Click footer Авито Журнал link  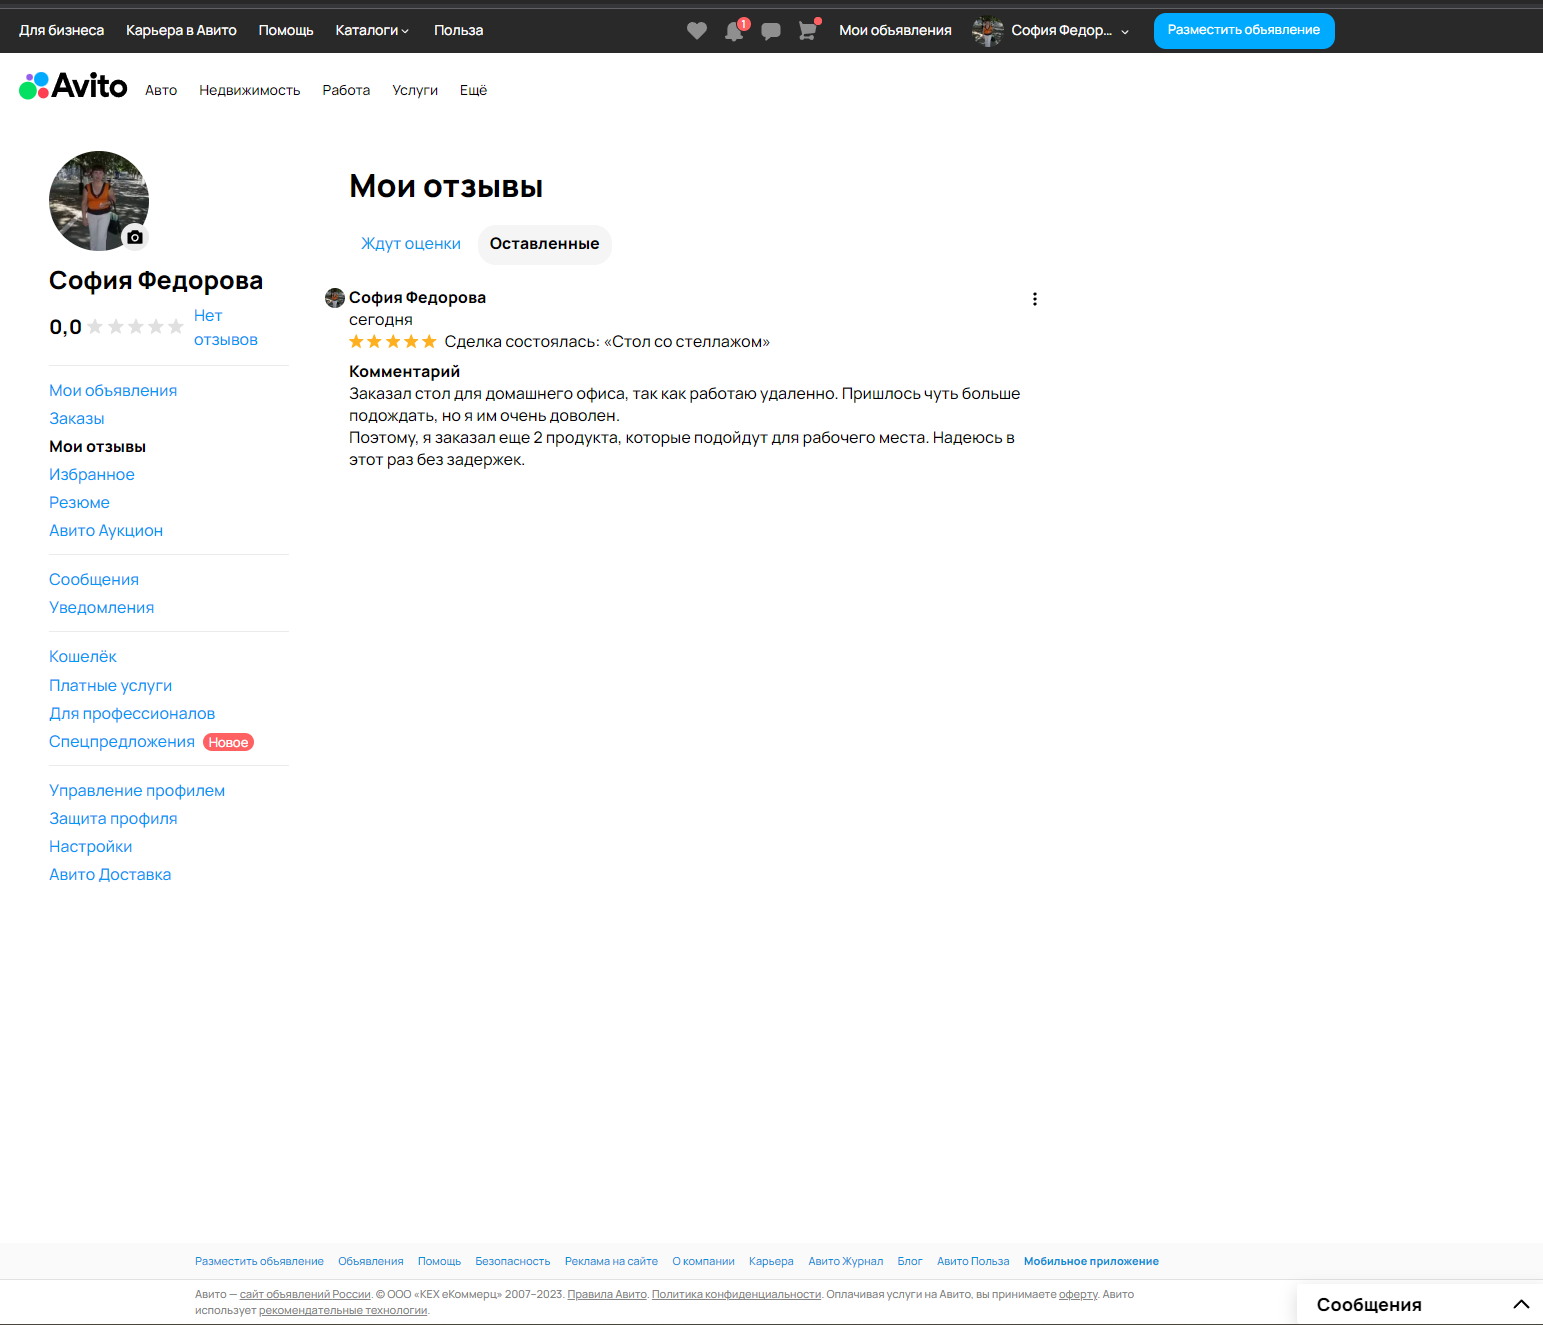pos(846,1262)
